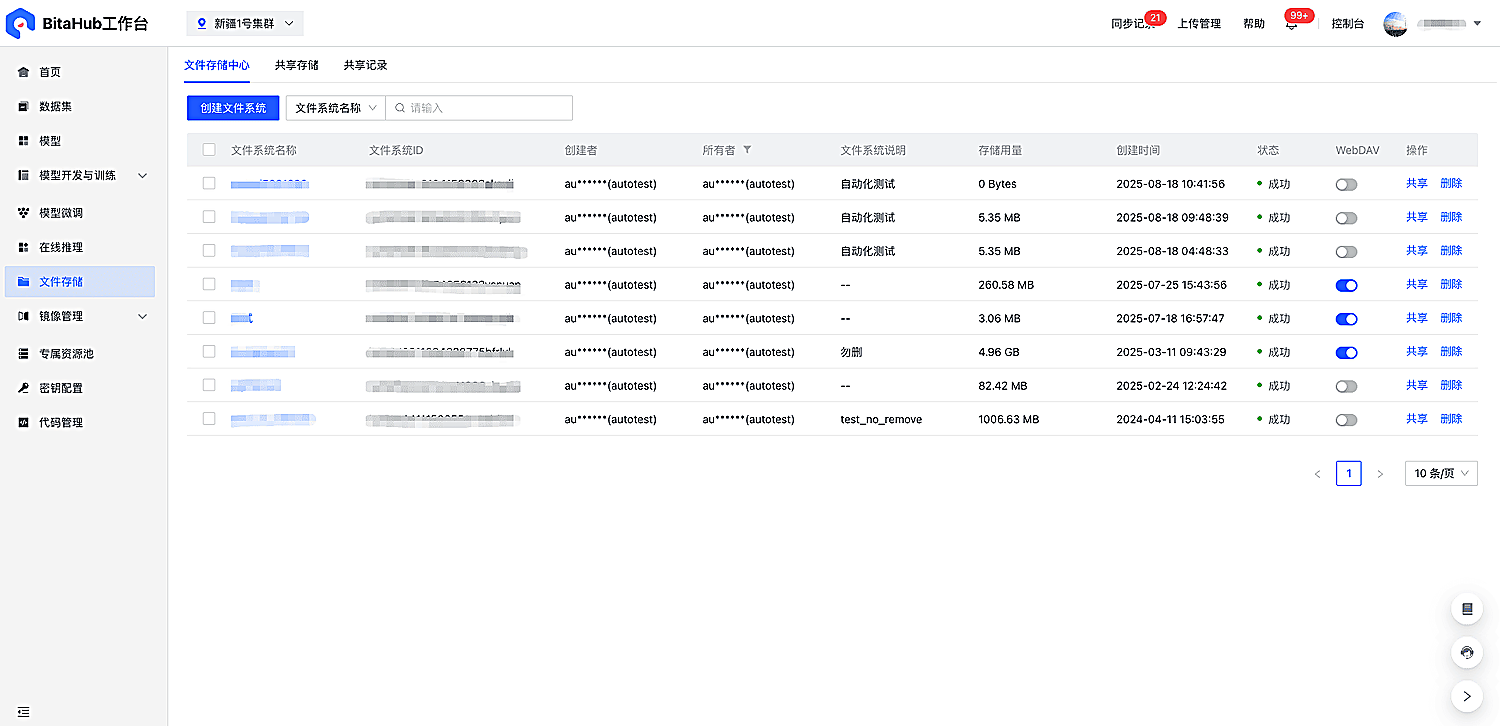Image resolution: width=1500 pixels, height=726 pixels.
Task: Switch to the 共享存储 tab
Action: (297, 65)
